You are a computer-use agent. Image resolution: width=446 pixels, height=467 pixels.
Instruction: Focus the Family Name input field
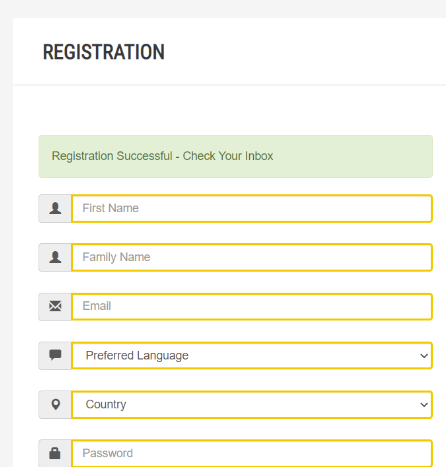point(252,257)
